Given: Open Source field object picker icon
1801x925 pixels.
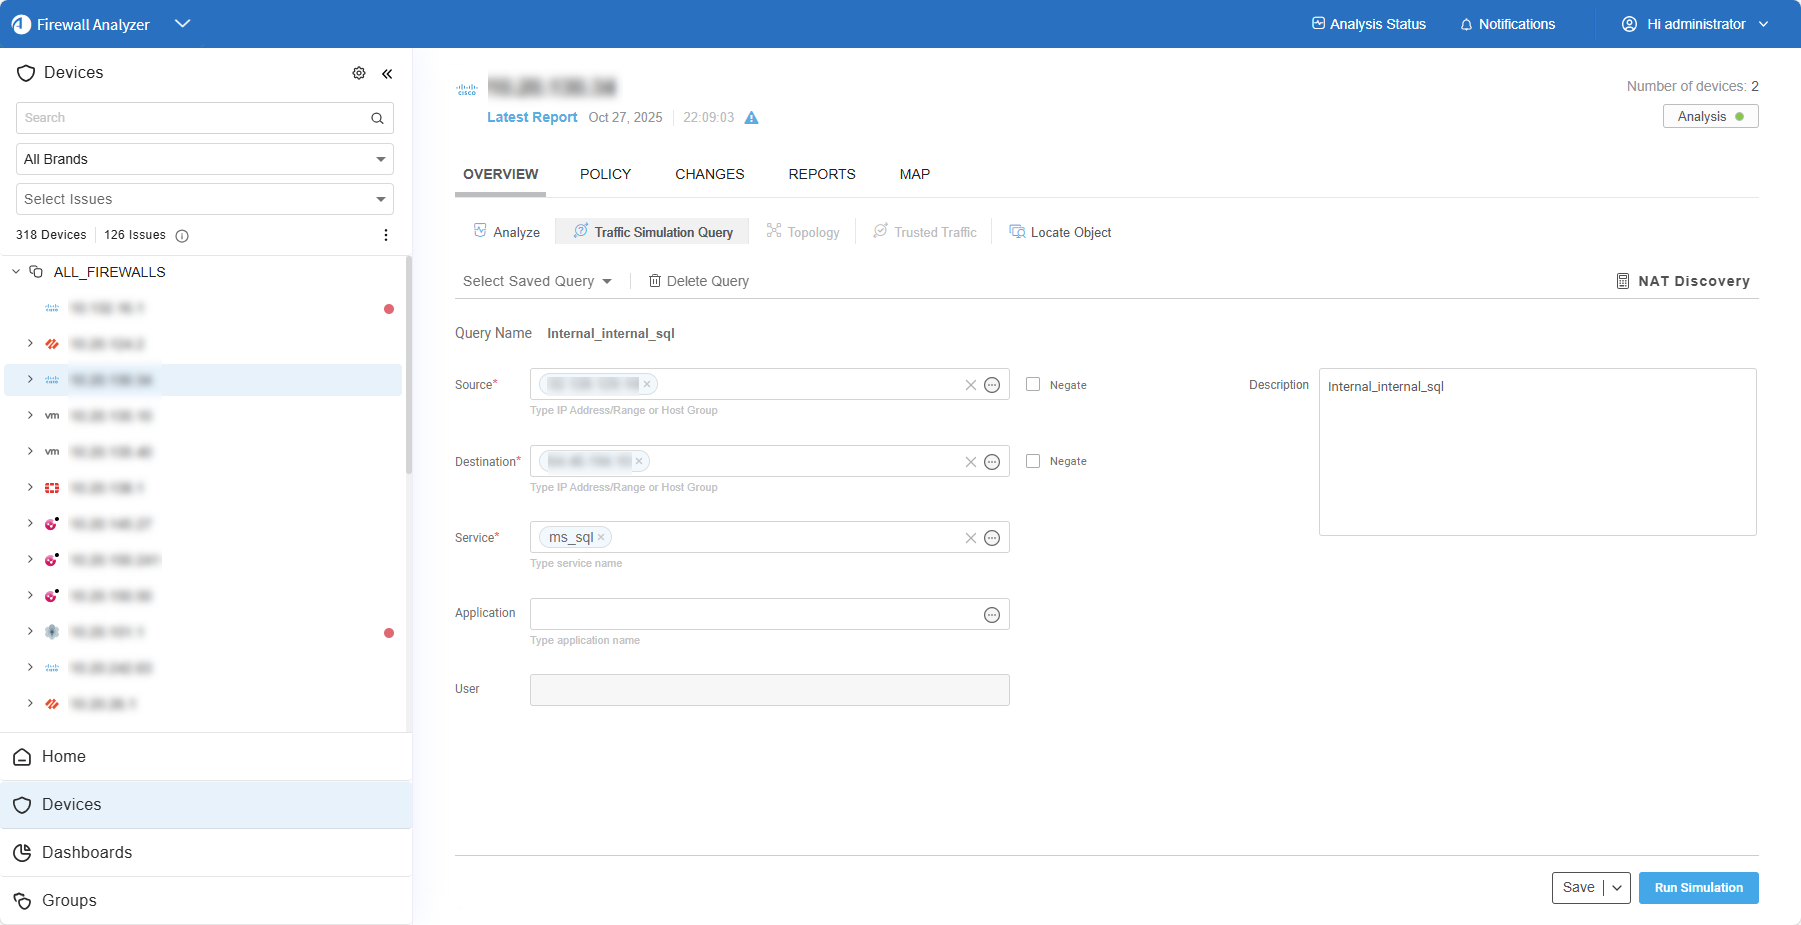Looking at the screenshot, I should pyautogui.click(x=992, y=385).
